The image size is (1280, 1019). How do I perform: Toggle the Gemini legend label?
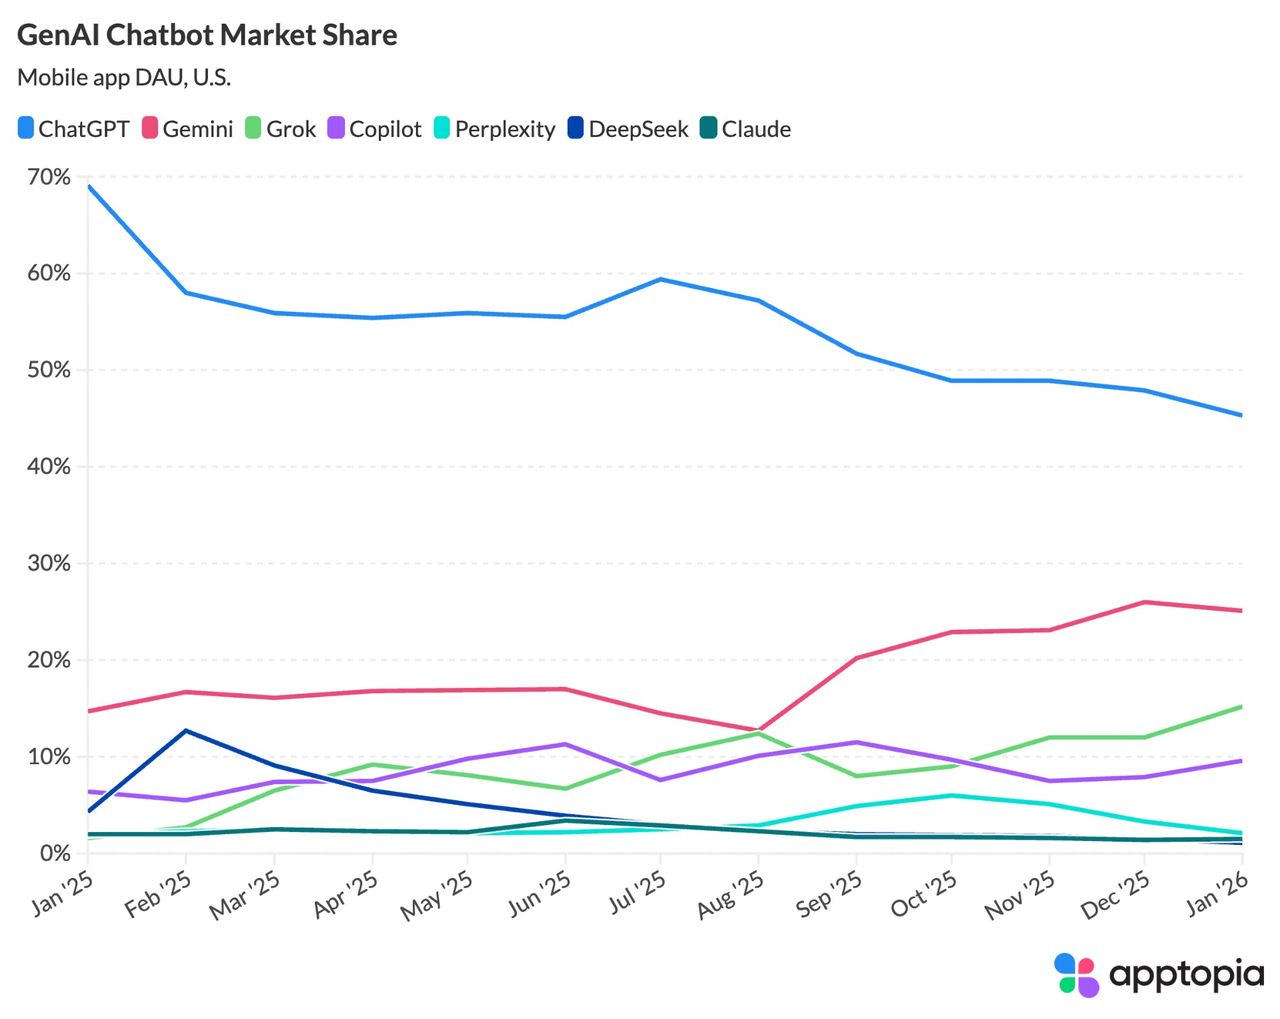198,129
